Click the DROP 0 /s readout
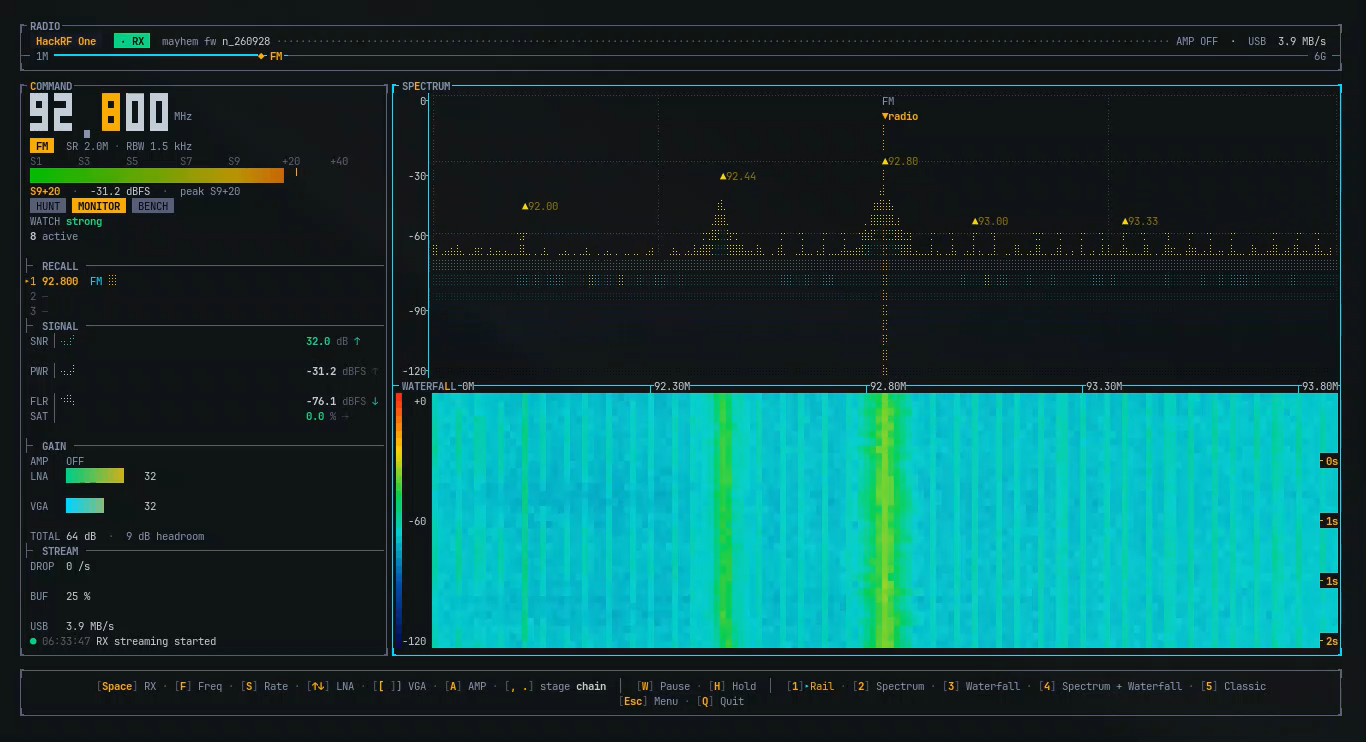Image resolution: width=1366 pixels, height=742 pixels. pos(60,566)
